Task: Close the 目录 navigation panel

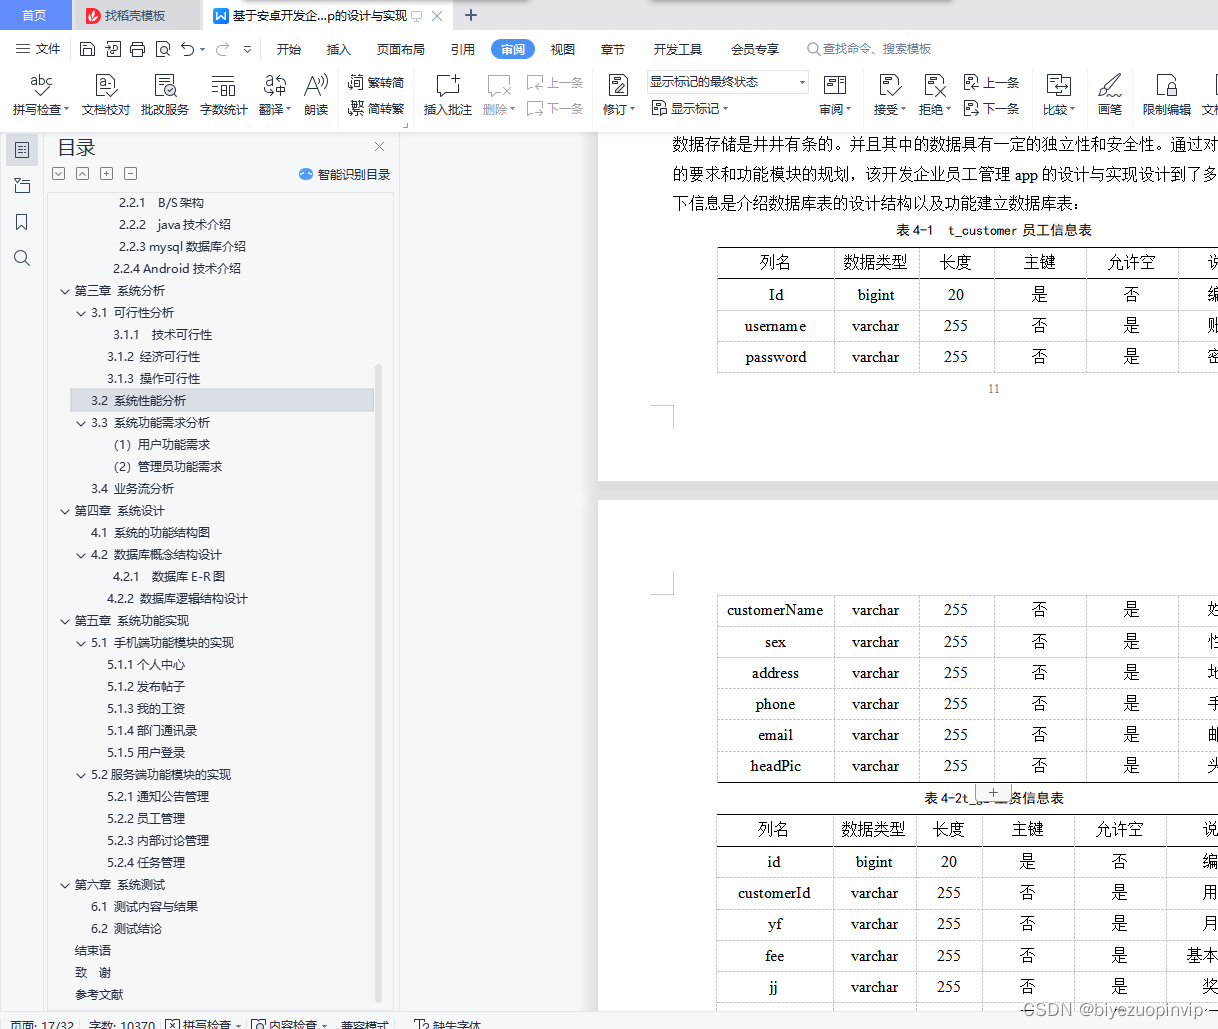Action: point(379,147)
